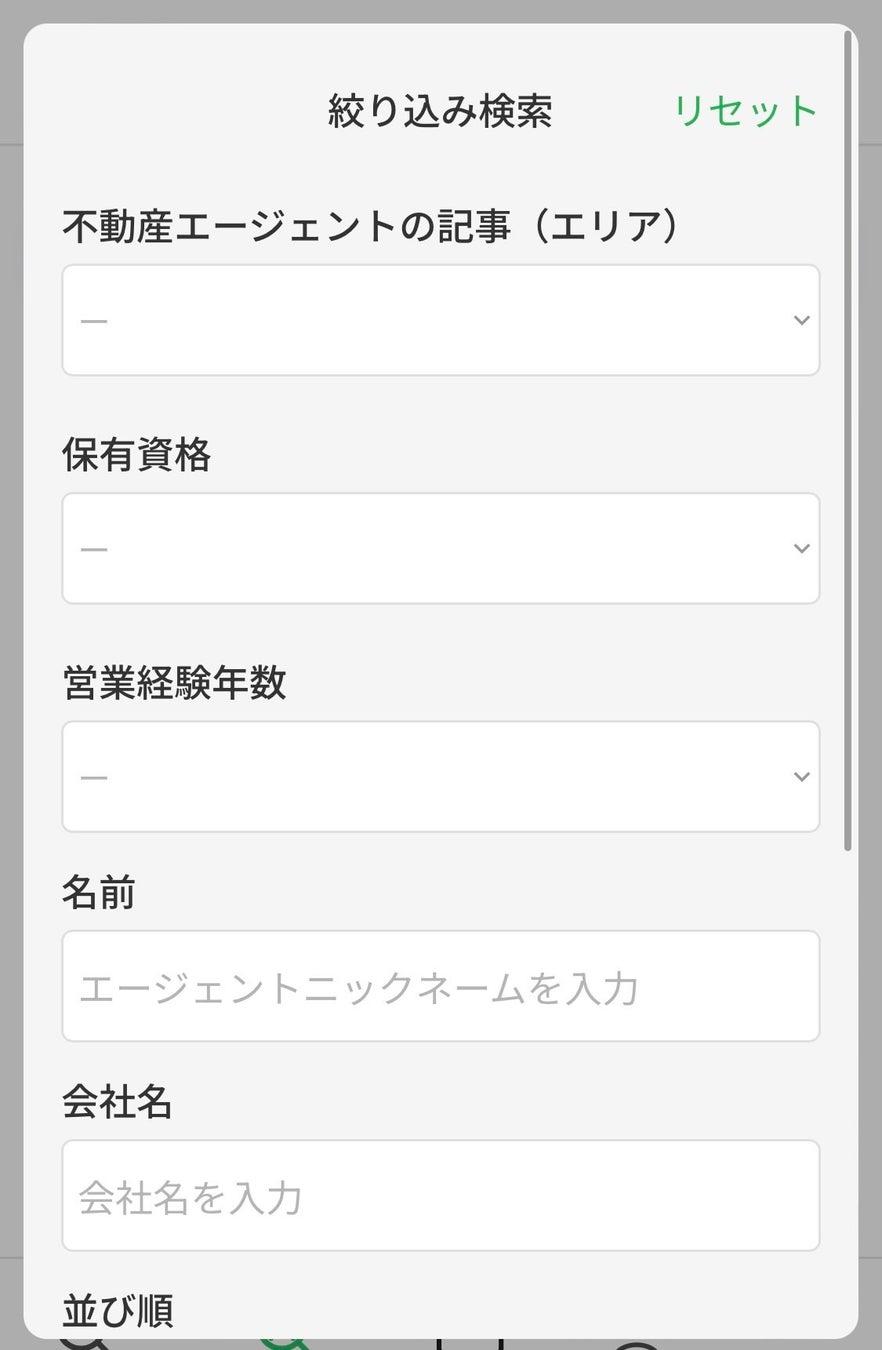Click the 不動産エージェントの記事（エリア） field label
This screenshot has width=882, height=1350.
[x=370, y=227]
